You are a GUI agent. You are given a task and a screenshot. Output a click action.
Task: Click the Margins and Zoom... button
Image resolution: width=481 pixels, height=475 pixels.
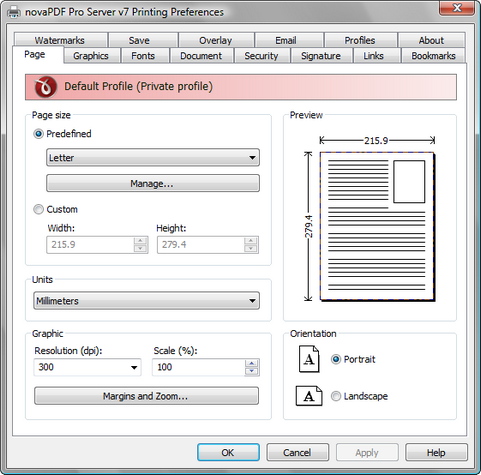146,396
